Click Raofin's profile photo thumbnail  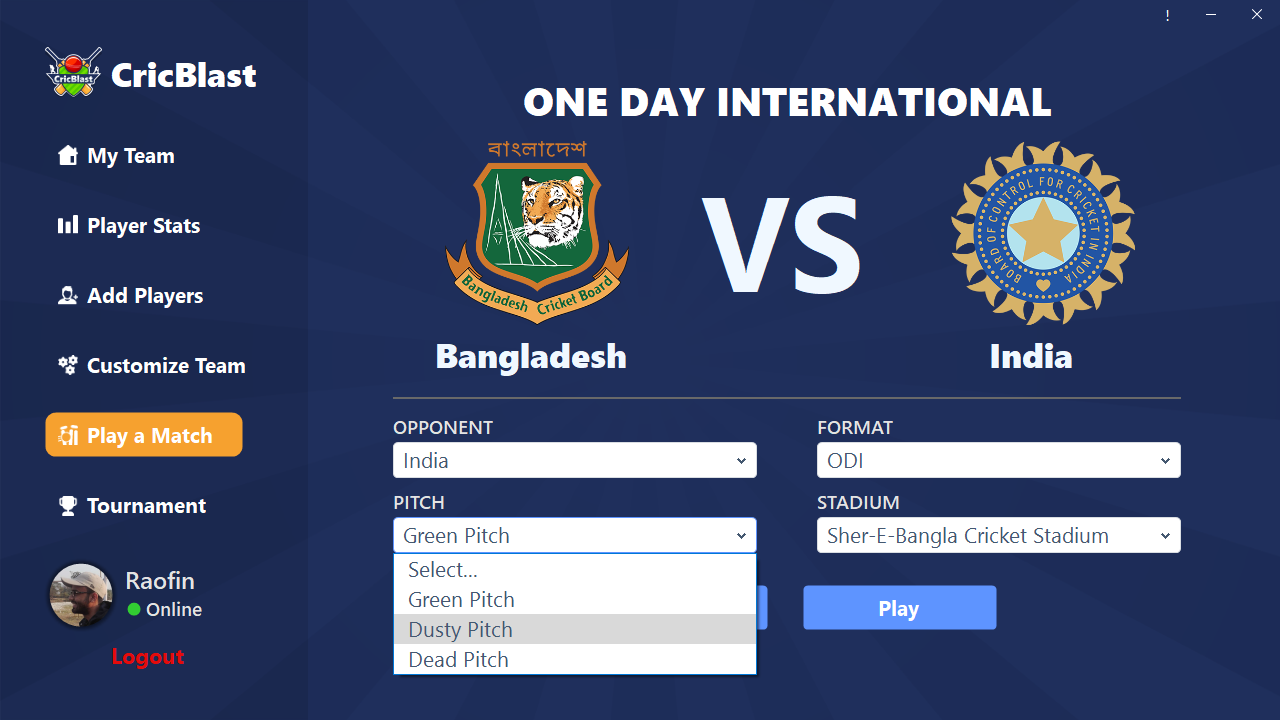click(81, 595)
